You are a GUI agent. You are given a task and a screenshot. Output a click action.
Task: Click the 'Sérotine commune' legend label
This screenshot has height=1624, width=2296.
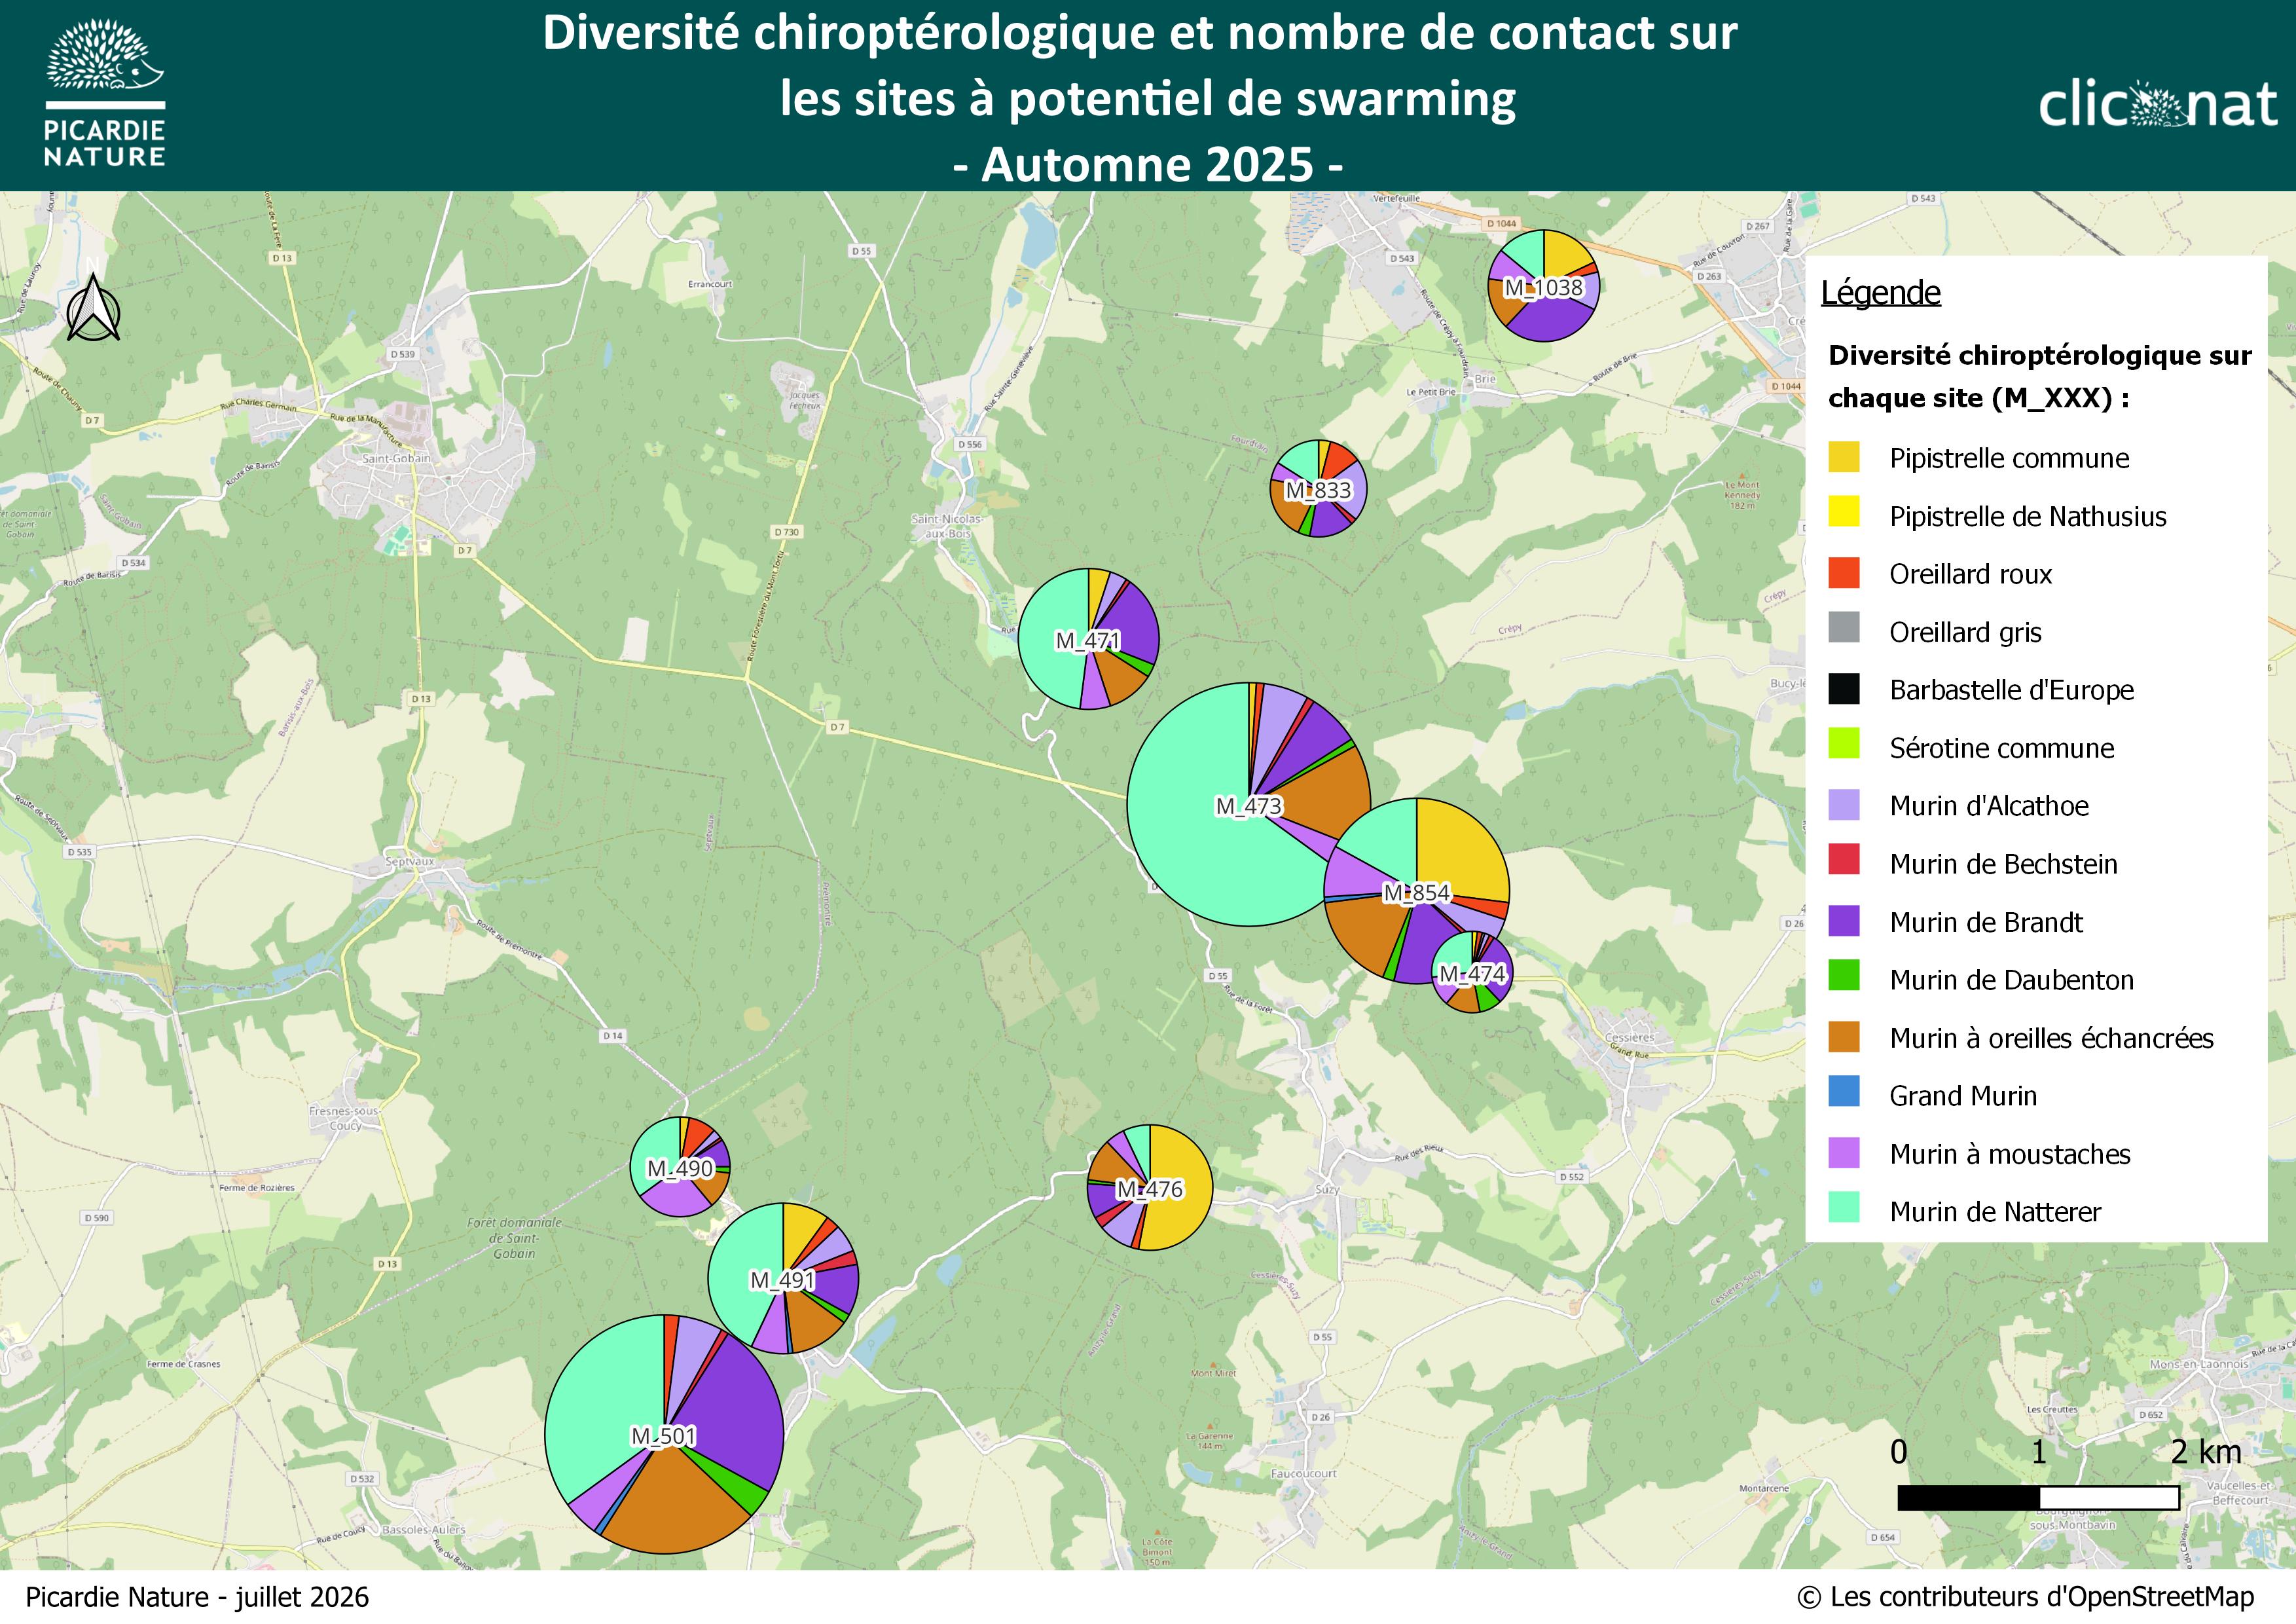pyautogui.click(x=2002, y=748)
